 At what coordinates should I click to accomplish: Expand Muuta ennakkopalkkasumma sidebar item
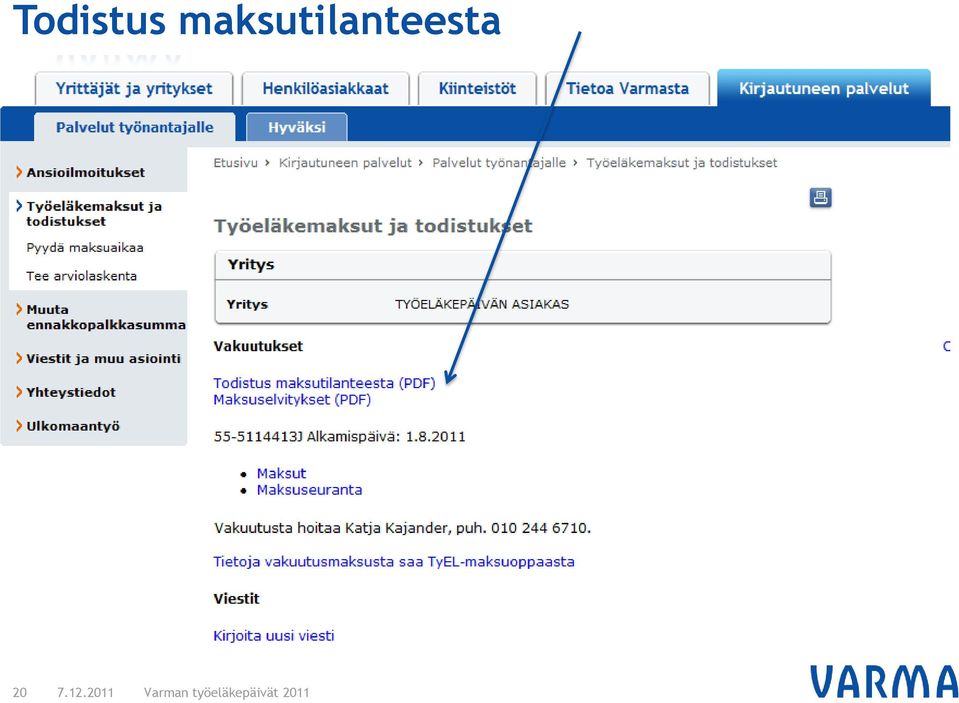pos(106,317)
